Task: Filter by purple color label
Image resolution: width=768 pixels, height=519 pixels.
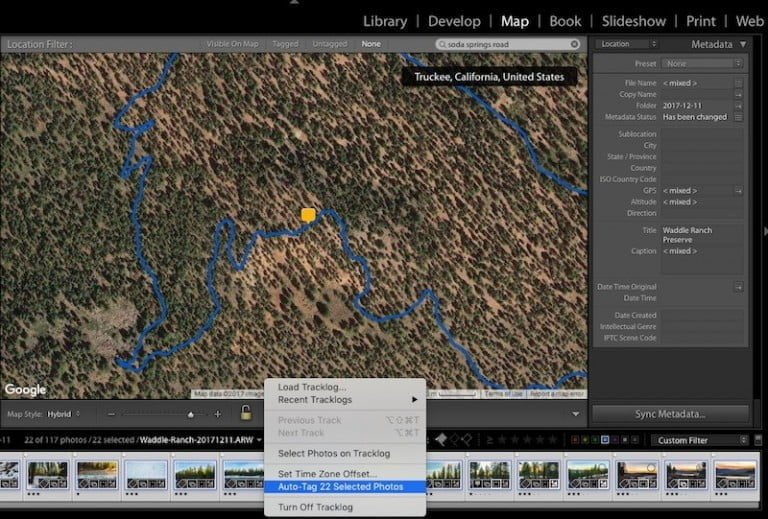Action: (615, 440)
